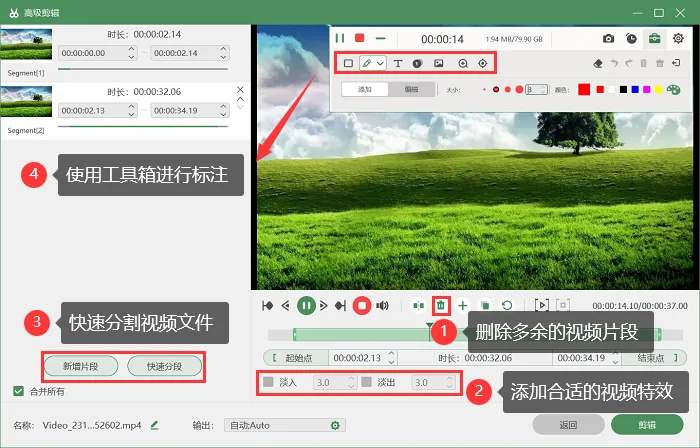
Task: Select the eraser tool
Action: (x=598, y=63)
